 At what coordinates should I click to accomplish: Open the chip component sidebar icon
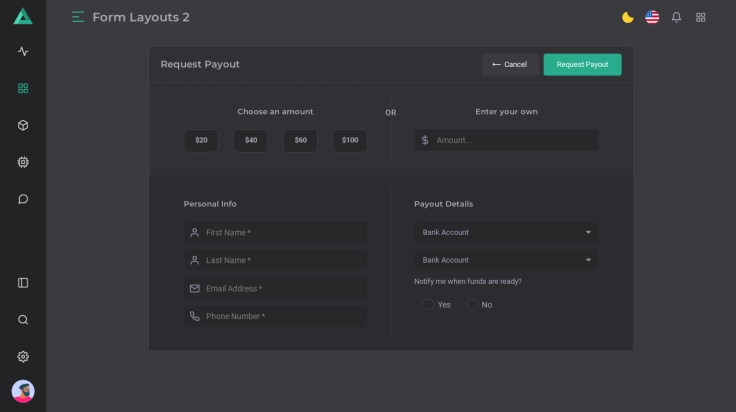click(23, 162)
